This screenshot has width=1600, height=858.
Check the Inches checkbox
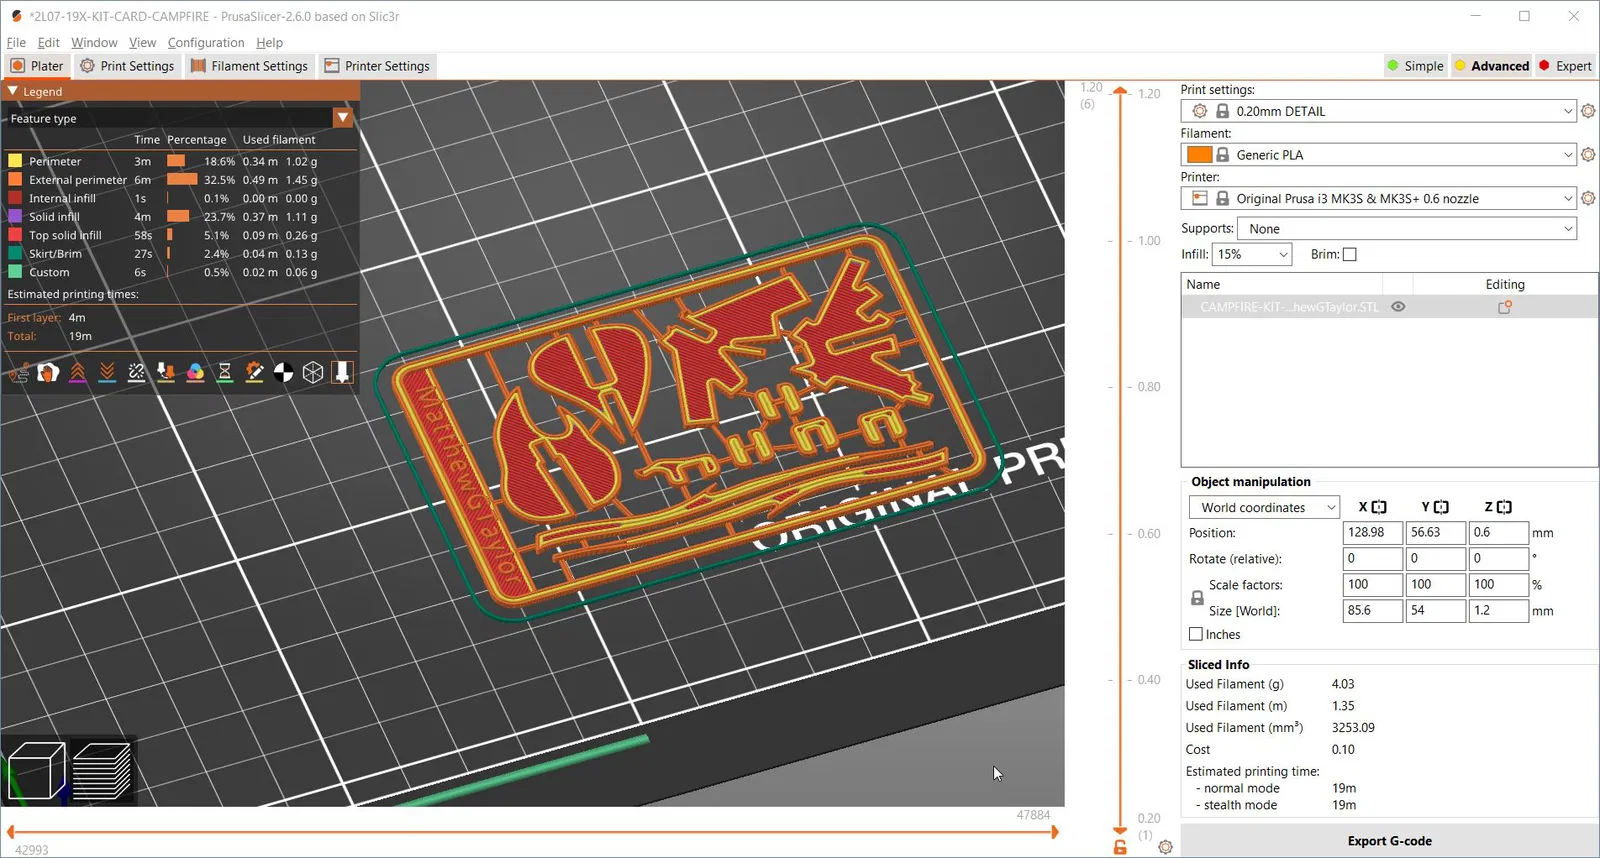[1196, 634]
